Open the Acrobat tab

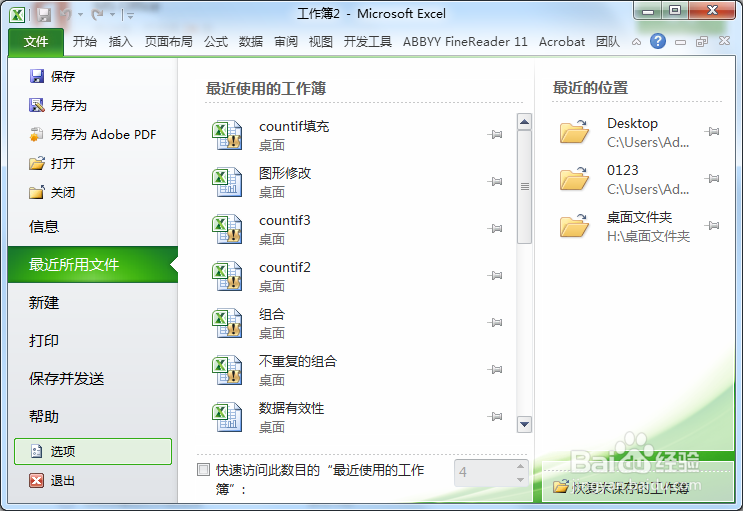pos(562,42)
